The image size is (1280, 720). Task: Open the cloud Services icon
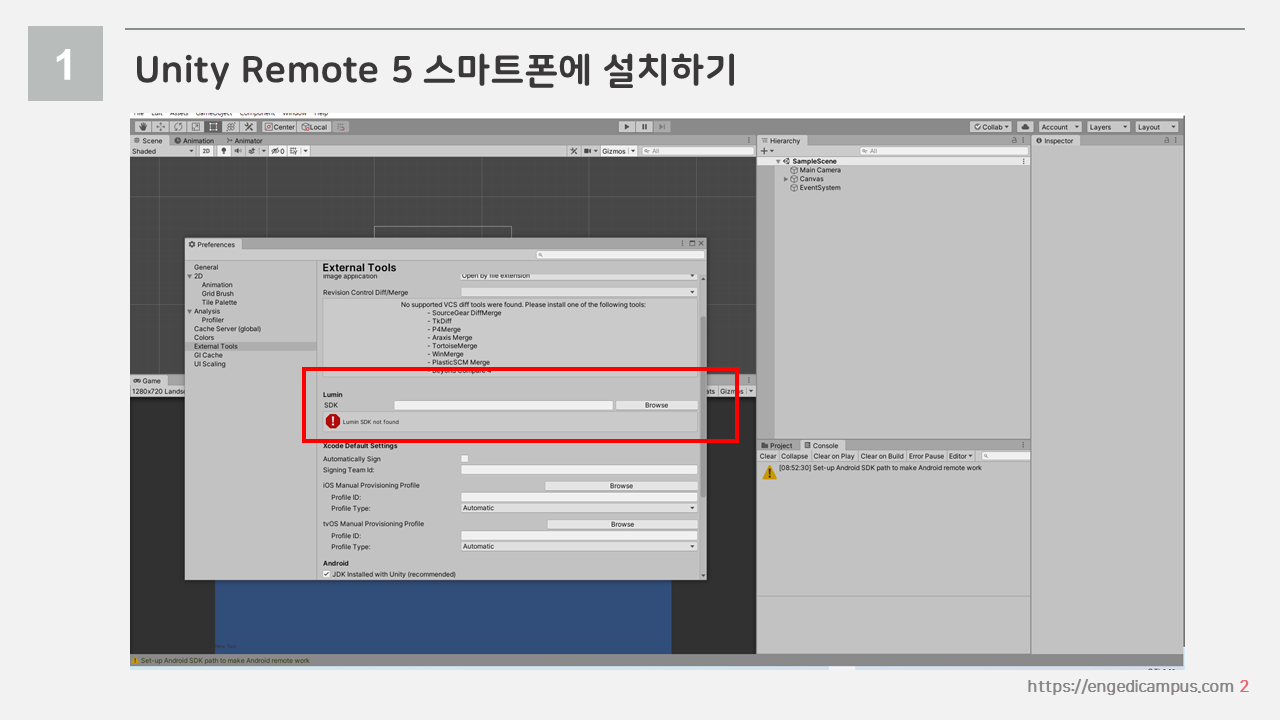(1025, 127)
